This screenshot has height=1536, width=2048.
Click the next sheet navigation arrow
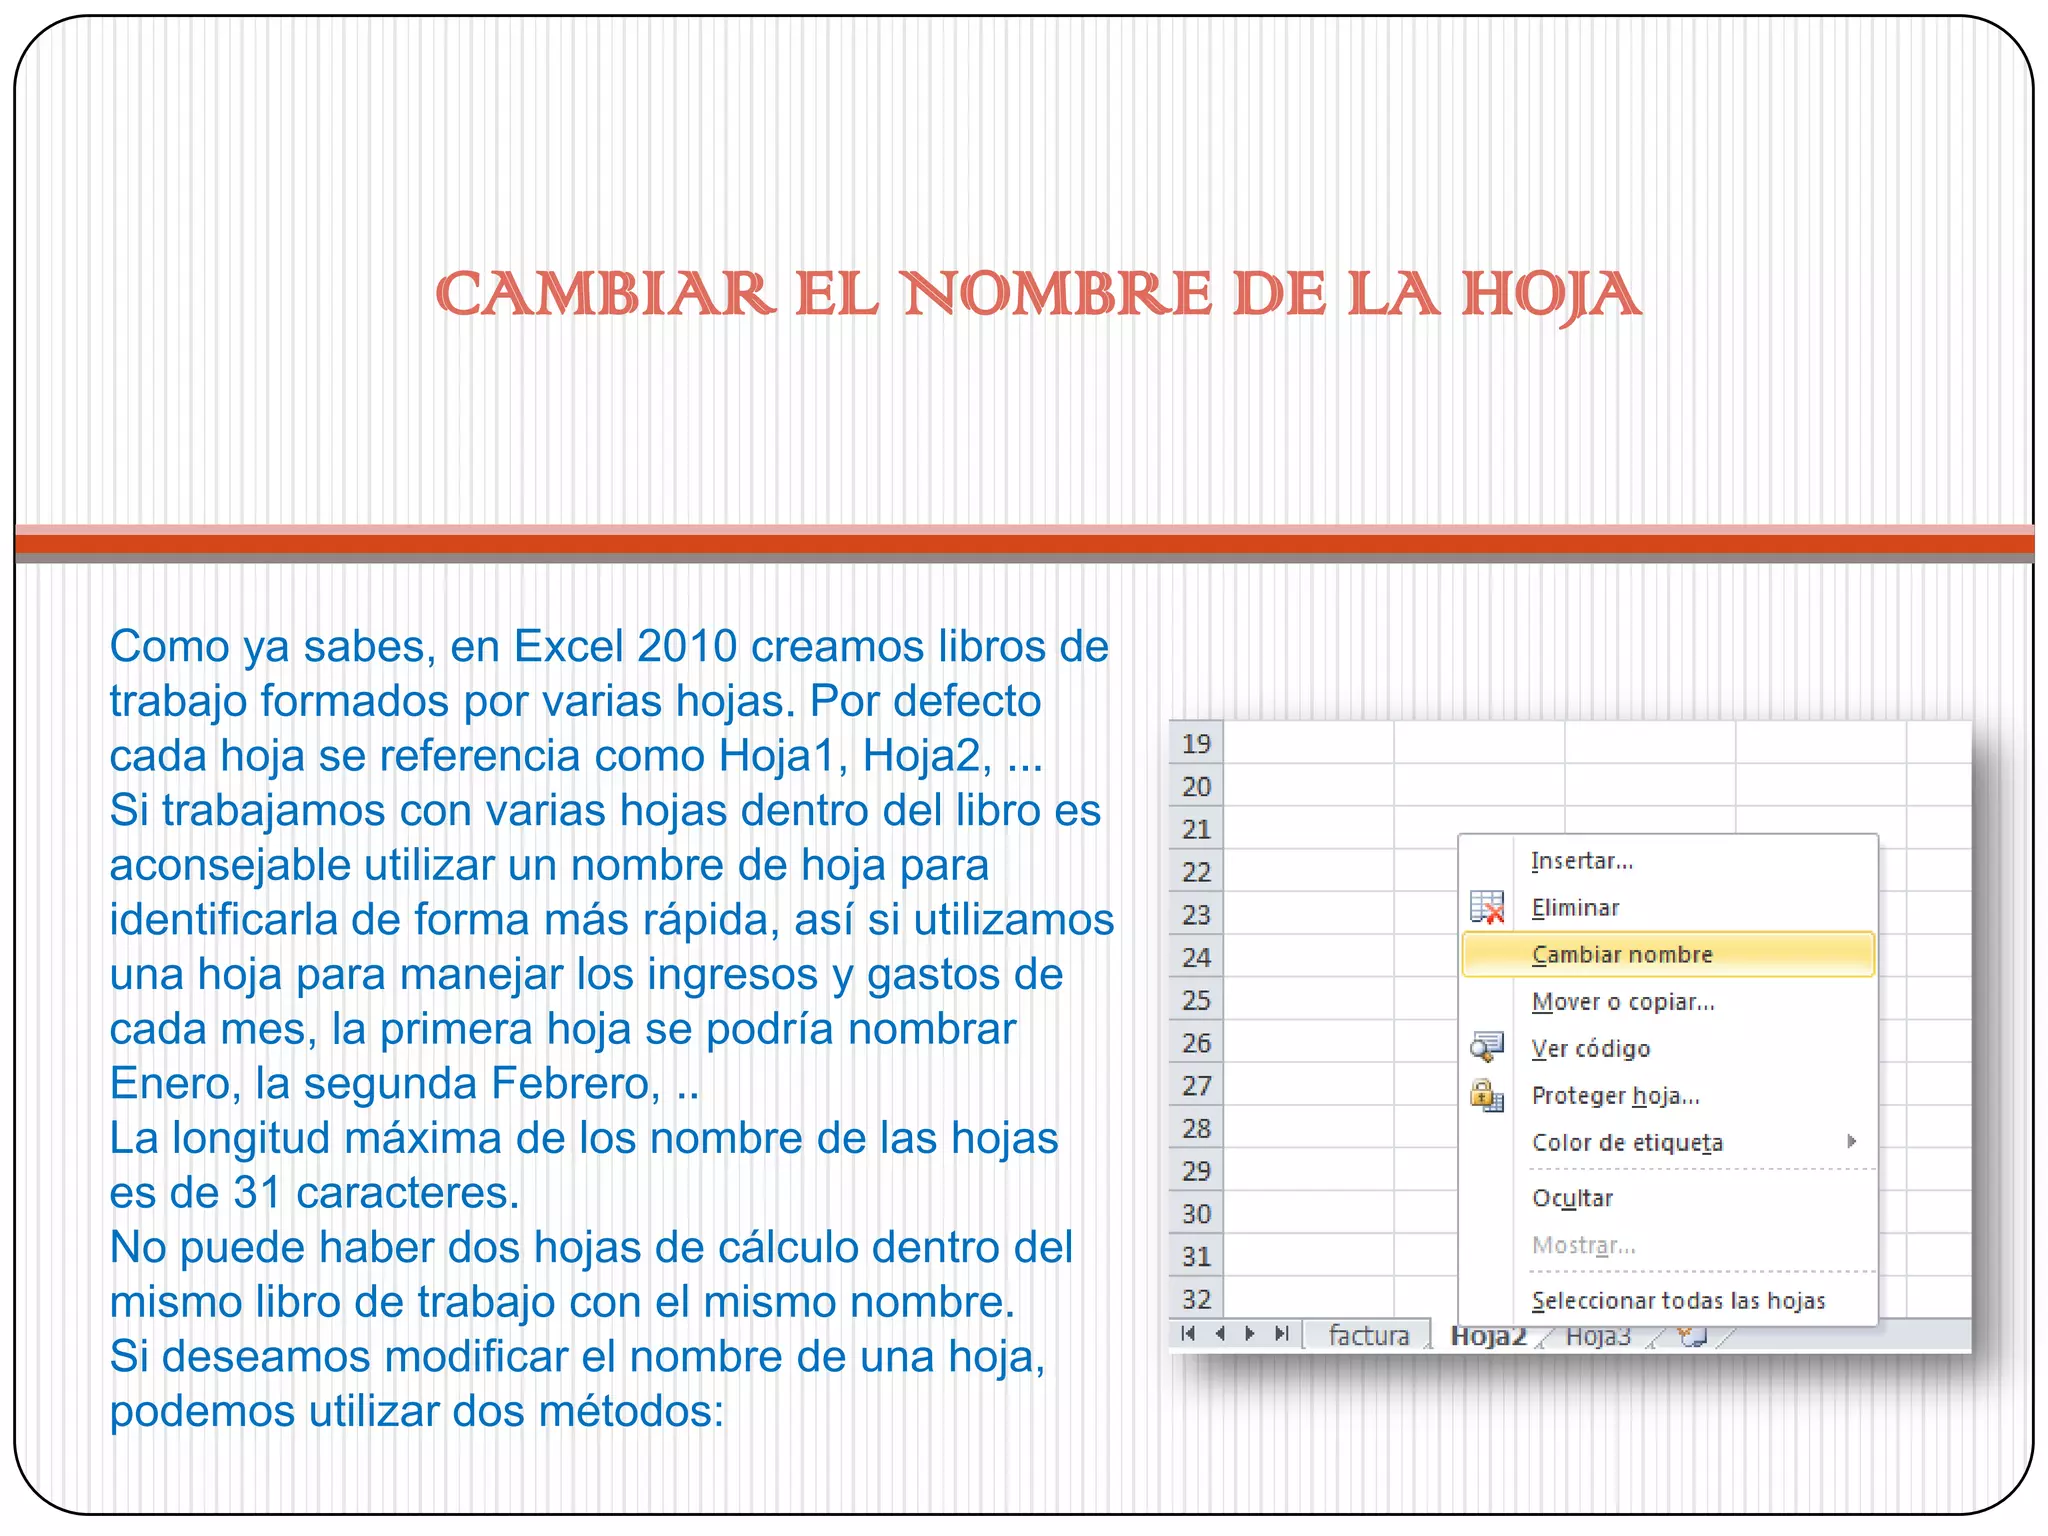[x=1250, y=1333]
